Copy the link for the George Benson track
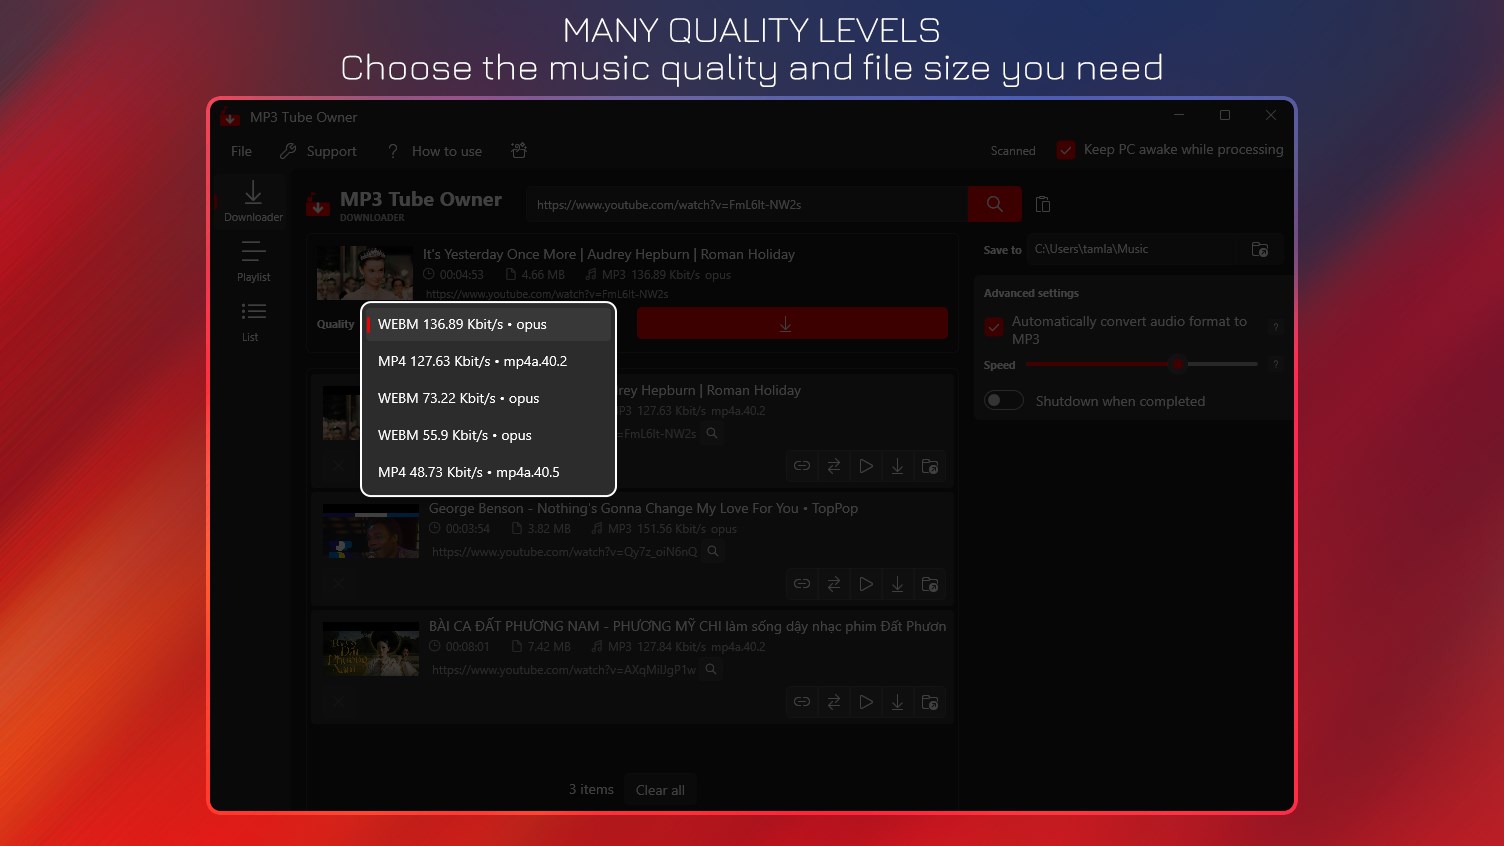This screenshot has width=1504, height=846. [x=801, y=584]
